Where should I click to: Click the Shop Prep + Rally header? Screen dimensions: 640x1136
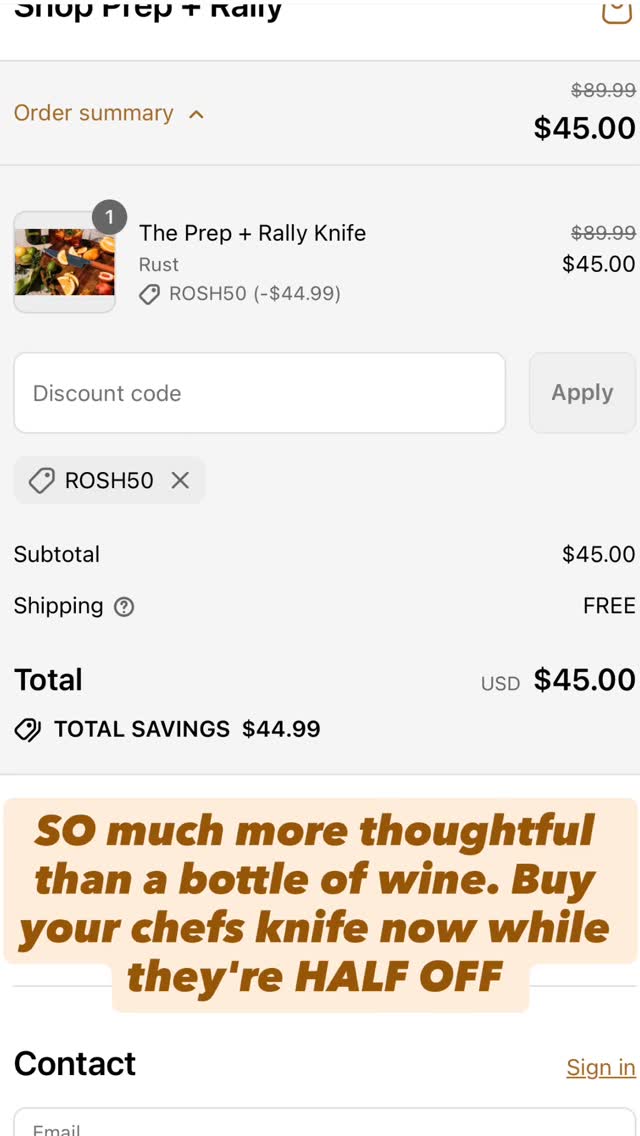148,10
